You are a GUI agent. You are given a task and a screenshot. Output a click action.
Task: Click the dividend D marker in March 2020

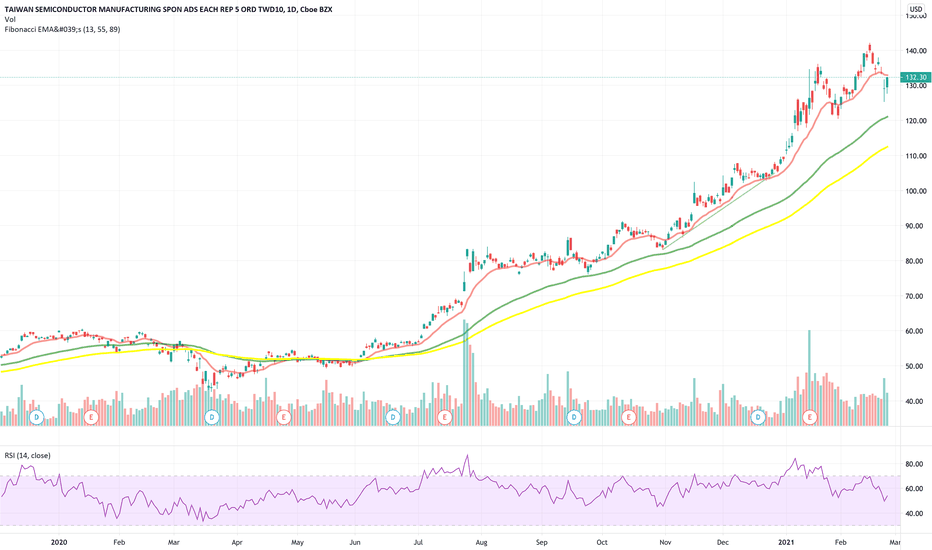click(212, 417)
